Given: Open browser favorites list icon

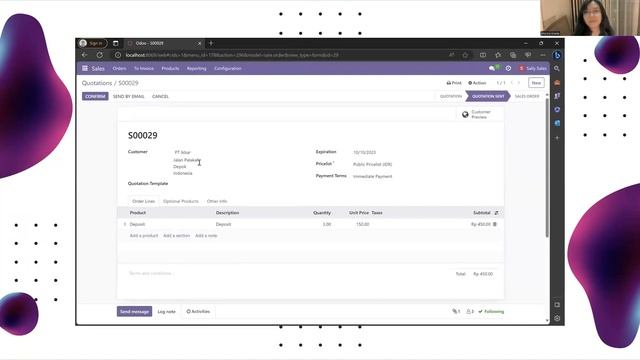Looking at the screenshot, I should (498, 55).
